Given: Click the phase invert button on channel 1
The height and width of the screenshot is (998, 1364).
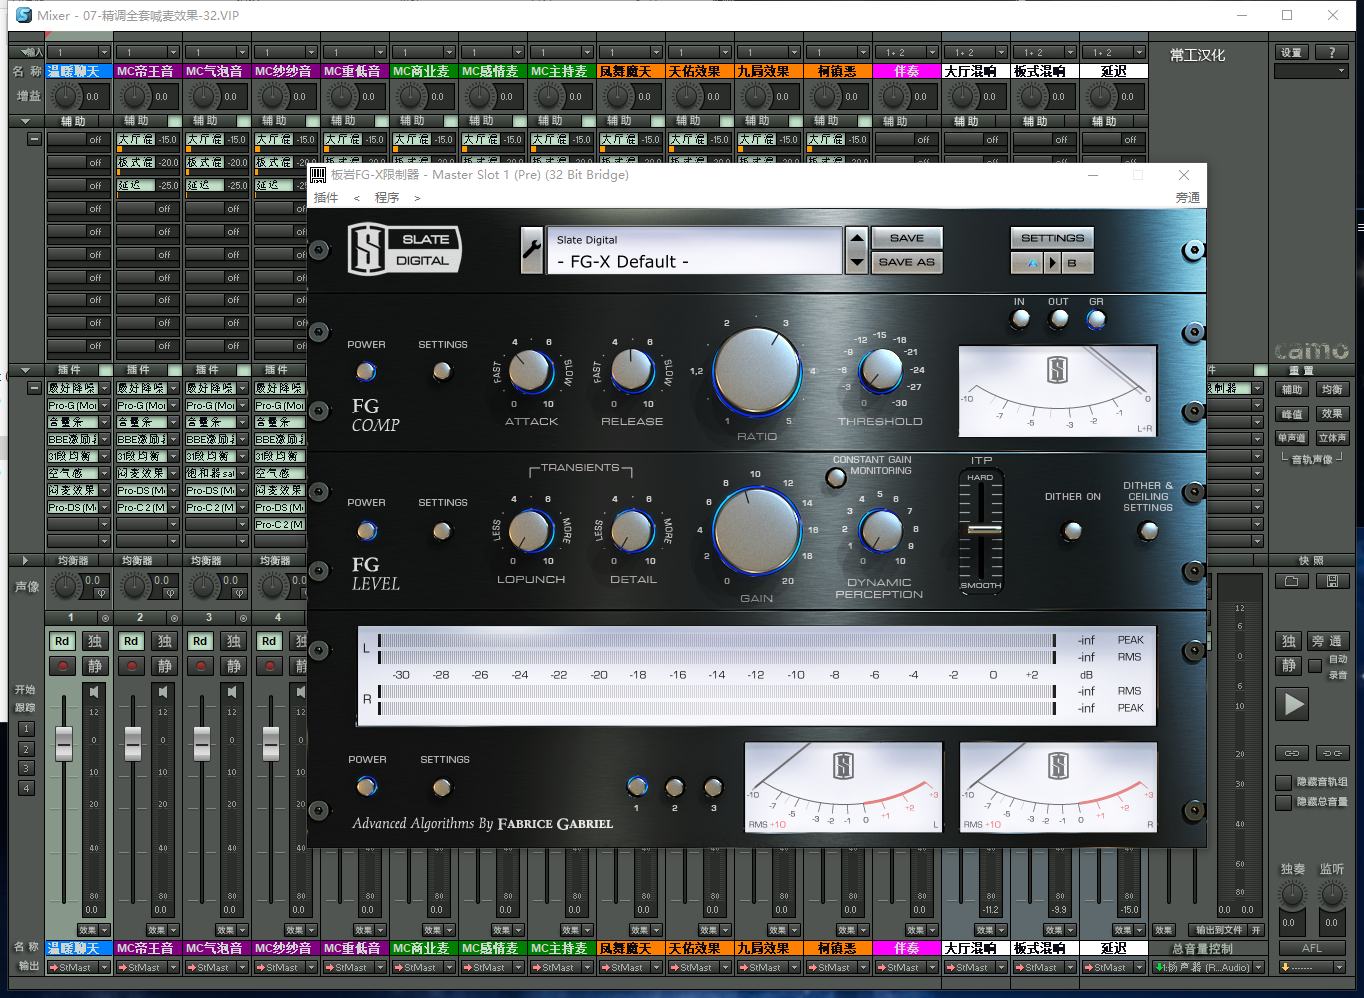Looking at the screenshot, I should [100, 593].
